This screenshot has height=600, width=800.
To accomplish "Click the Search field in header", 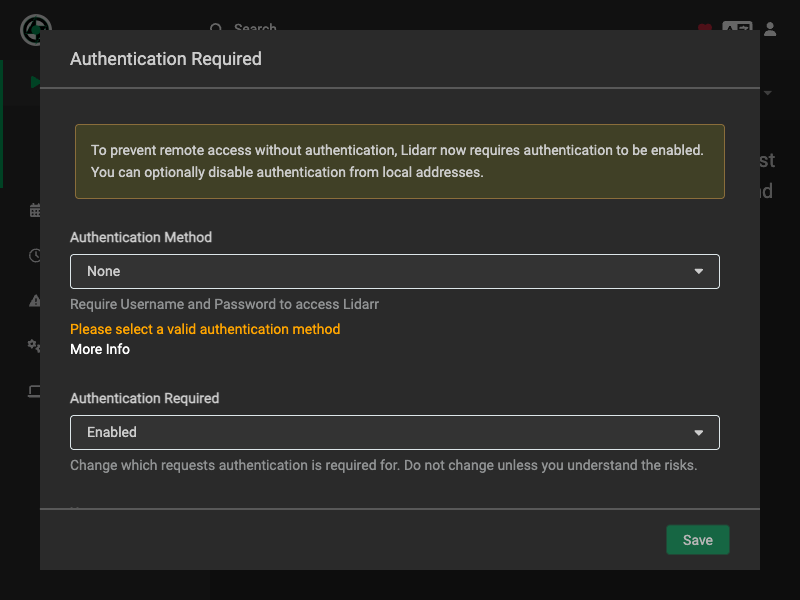I will (x=255, y=27).
